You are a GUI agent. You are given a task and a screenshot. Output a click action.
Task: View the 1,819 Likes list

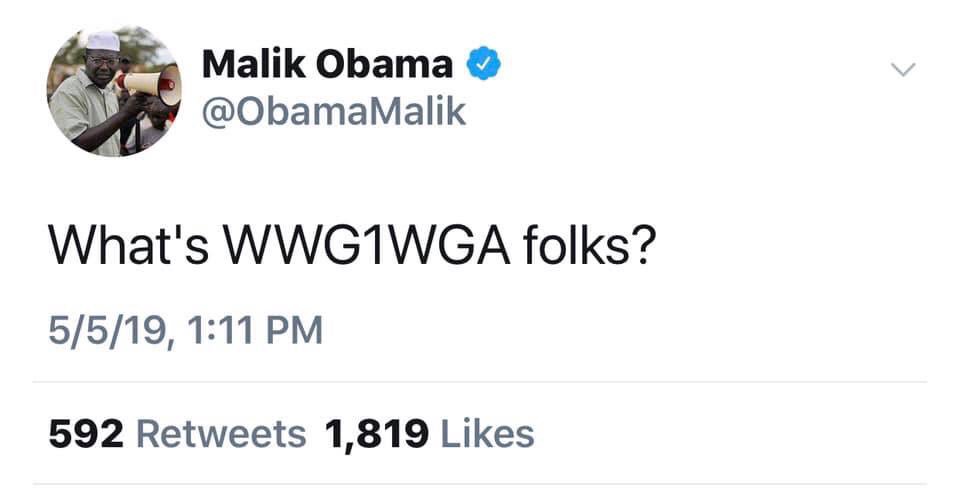pos(429,434)
